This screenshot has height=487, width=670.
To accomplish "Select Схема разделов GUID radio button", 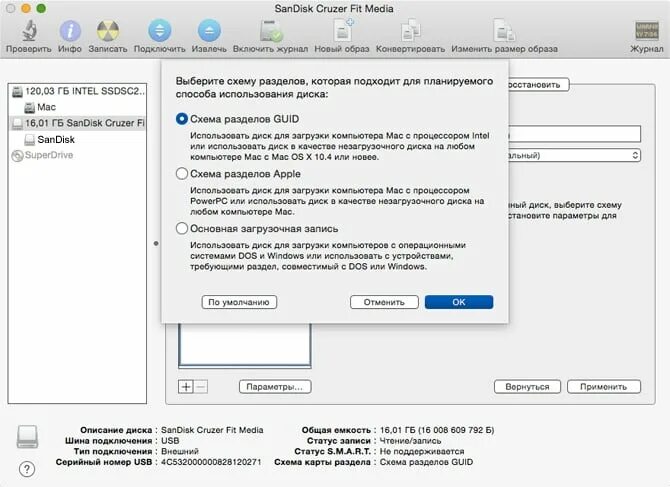I will (x=182, y=119).
